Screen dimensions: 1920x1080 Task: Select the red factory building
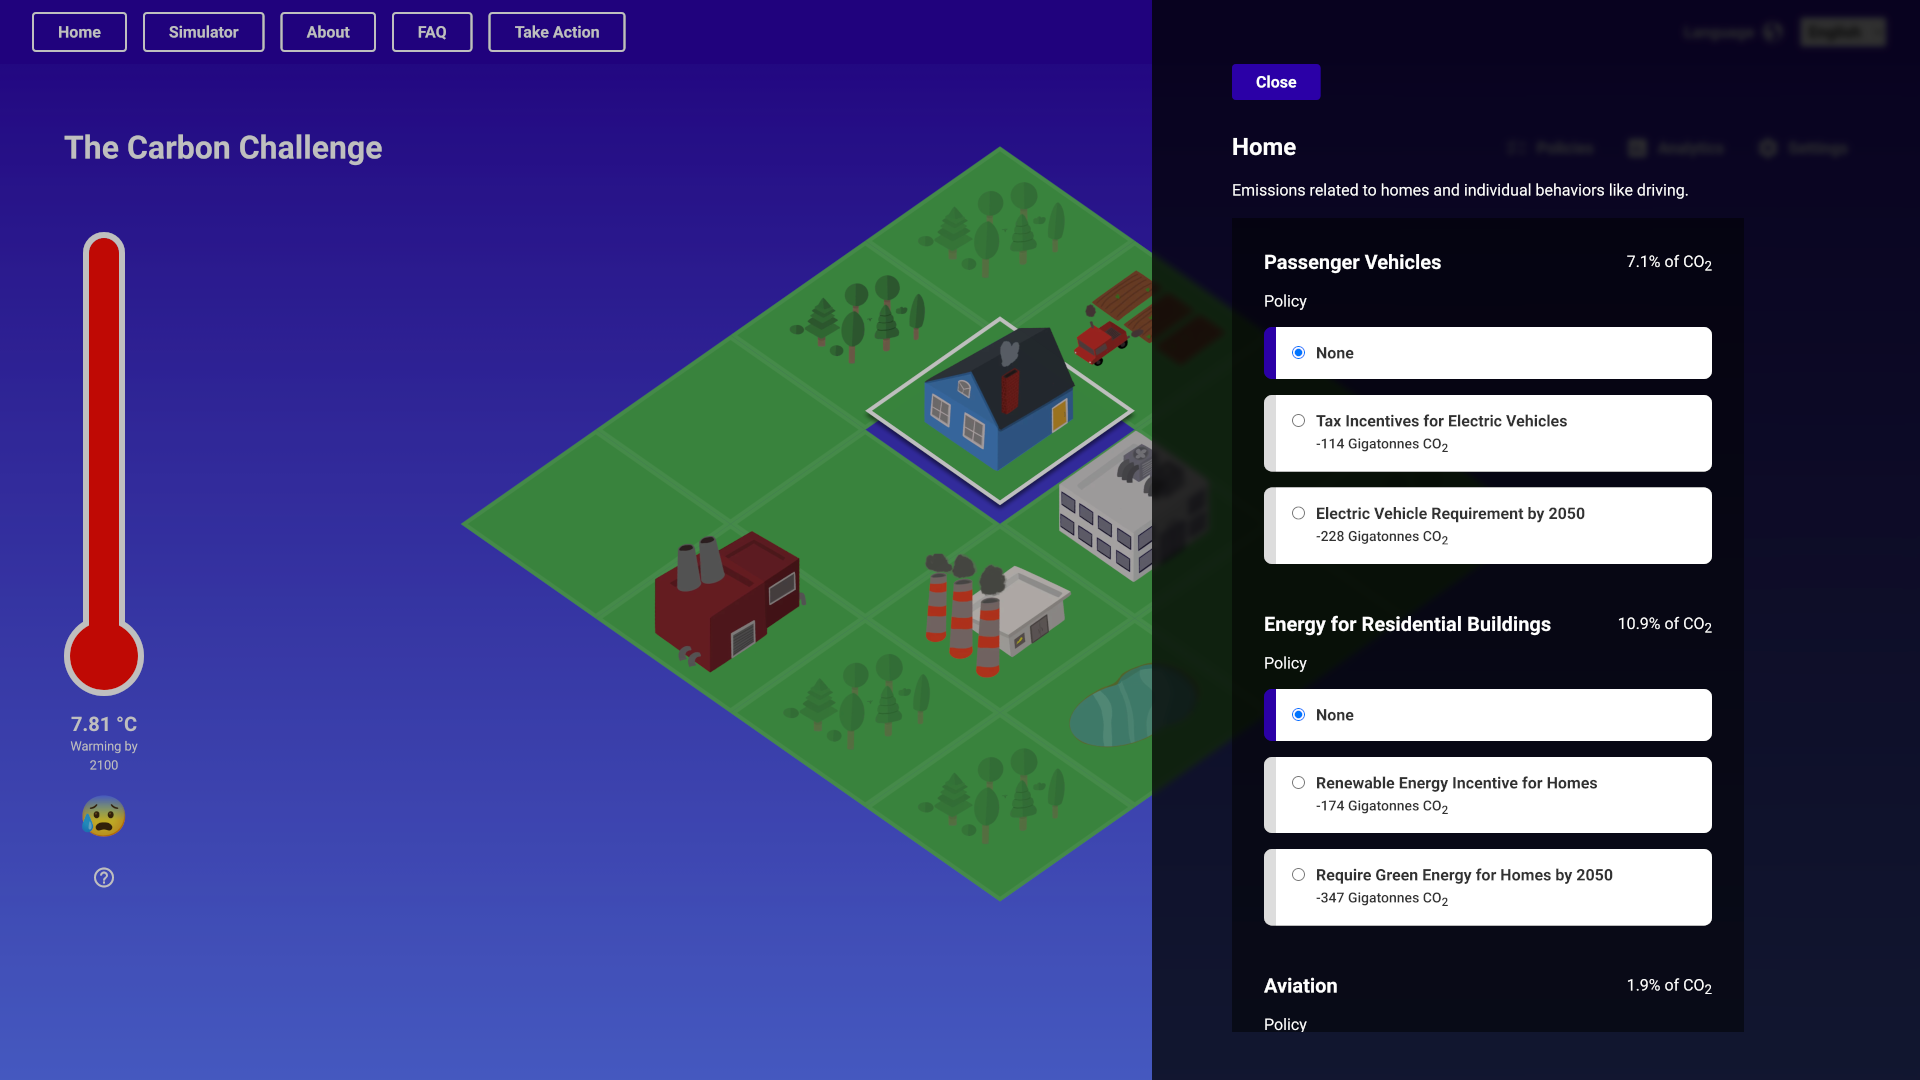pyautogui.click(x=727, y=600)
